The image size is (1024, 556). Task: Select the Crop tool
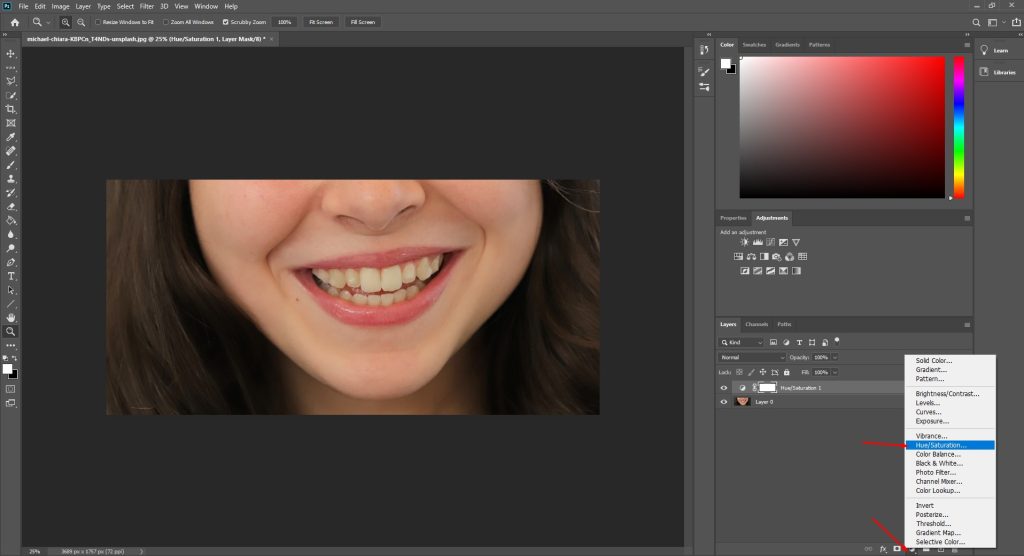click(11, 109)
